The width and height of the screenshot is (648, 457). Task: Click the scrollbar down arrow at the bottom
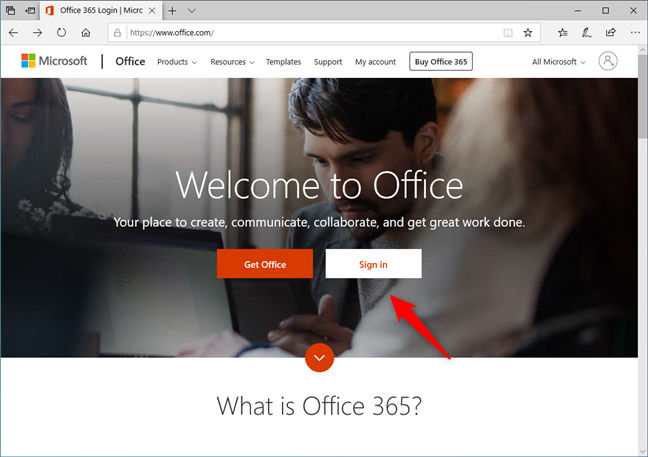click(x=643, y=452)
